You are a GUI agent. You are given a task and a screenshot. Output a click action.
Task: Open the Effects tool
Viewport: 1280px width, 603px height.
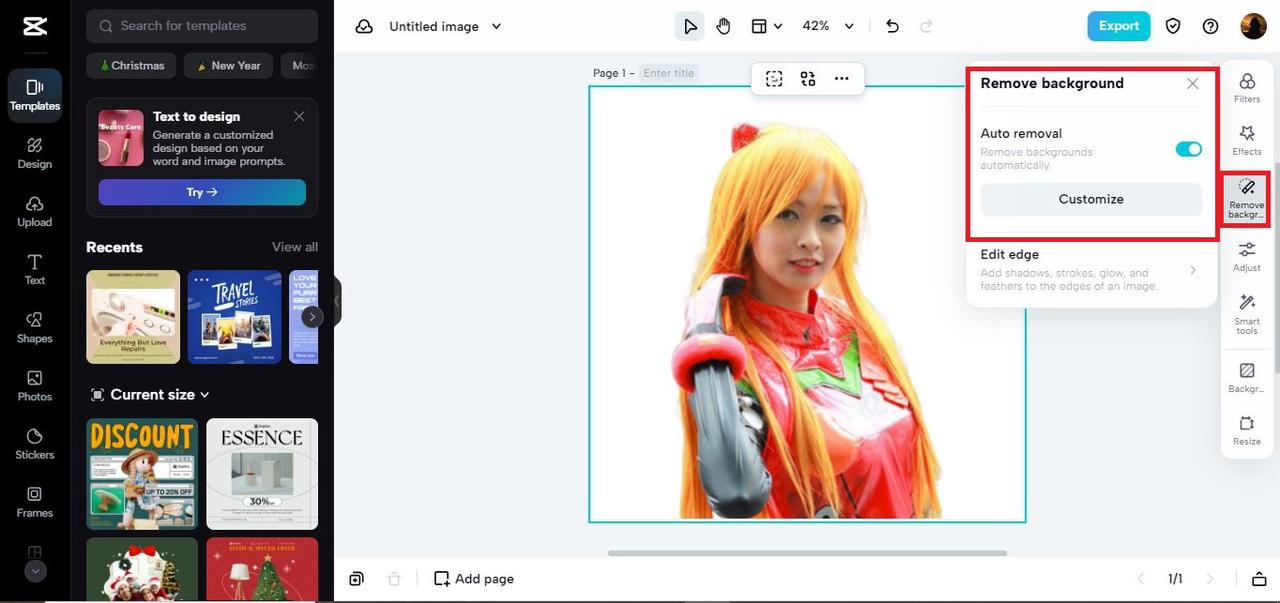(1247, 140)
